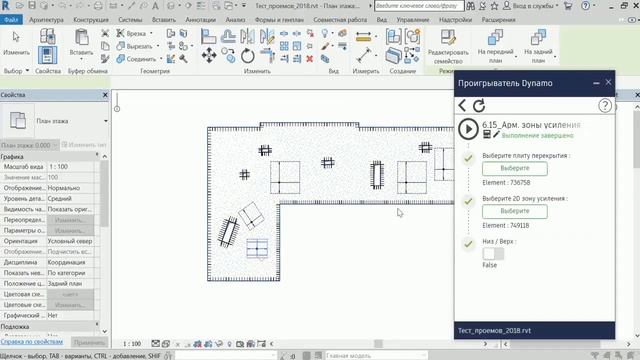
Task: Click the Paste (Вставить) clipboard icon
Action: pos(82,38)
